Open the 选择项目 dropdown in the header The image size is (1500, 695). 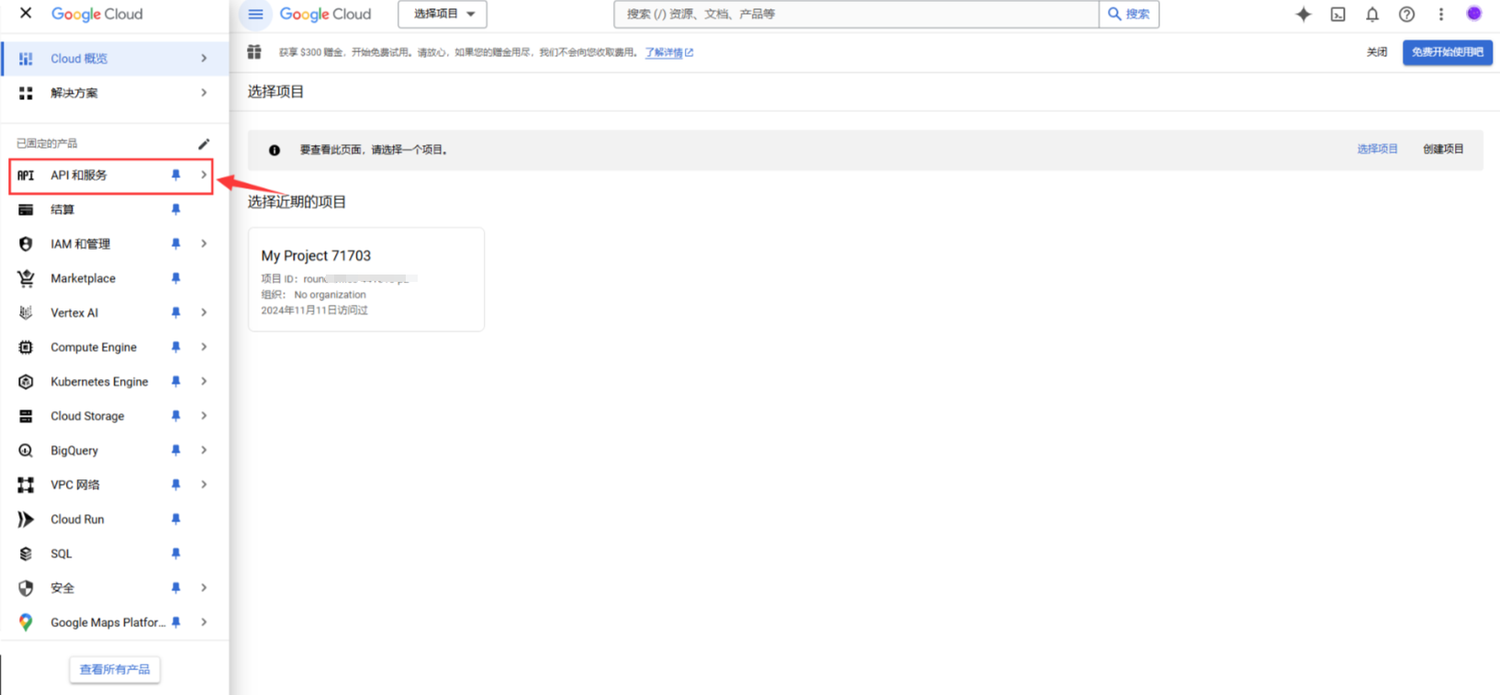pyautogui.click(x=443, y=14)
